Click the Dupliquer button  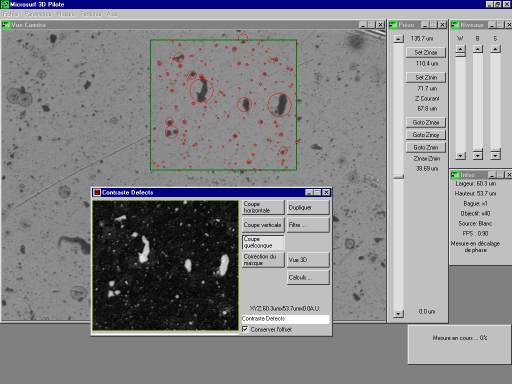[x=308, y=207]
